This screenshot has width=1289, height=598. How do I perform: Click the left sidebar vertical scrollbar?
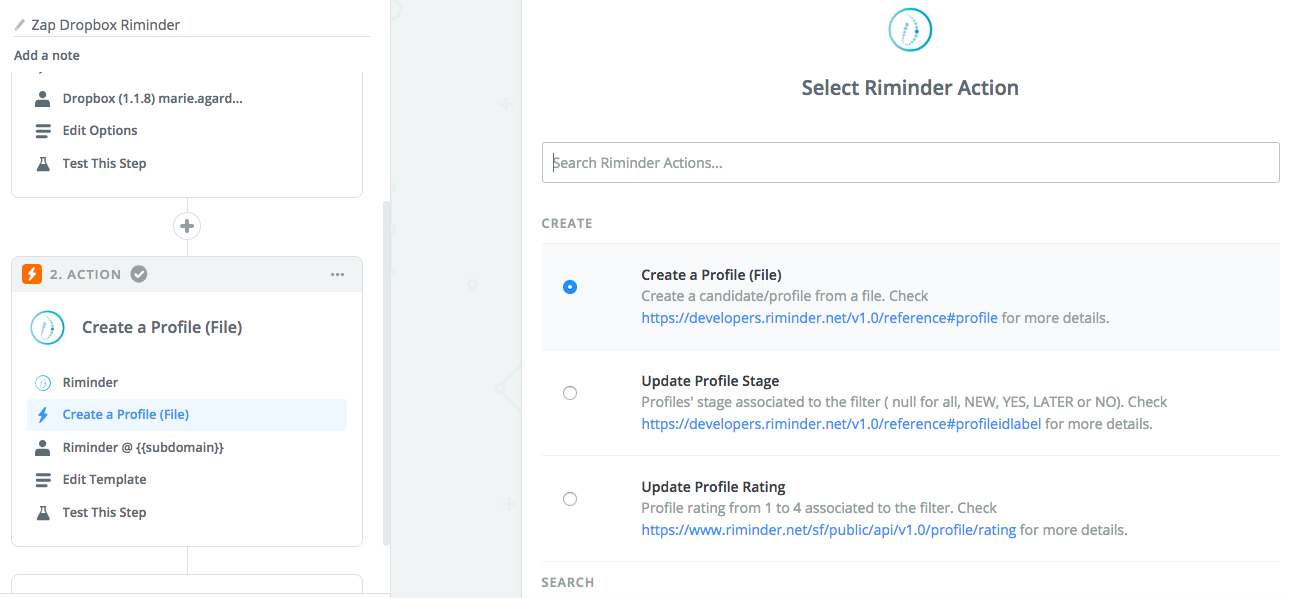coord(386,372)
